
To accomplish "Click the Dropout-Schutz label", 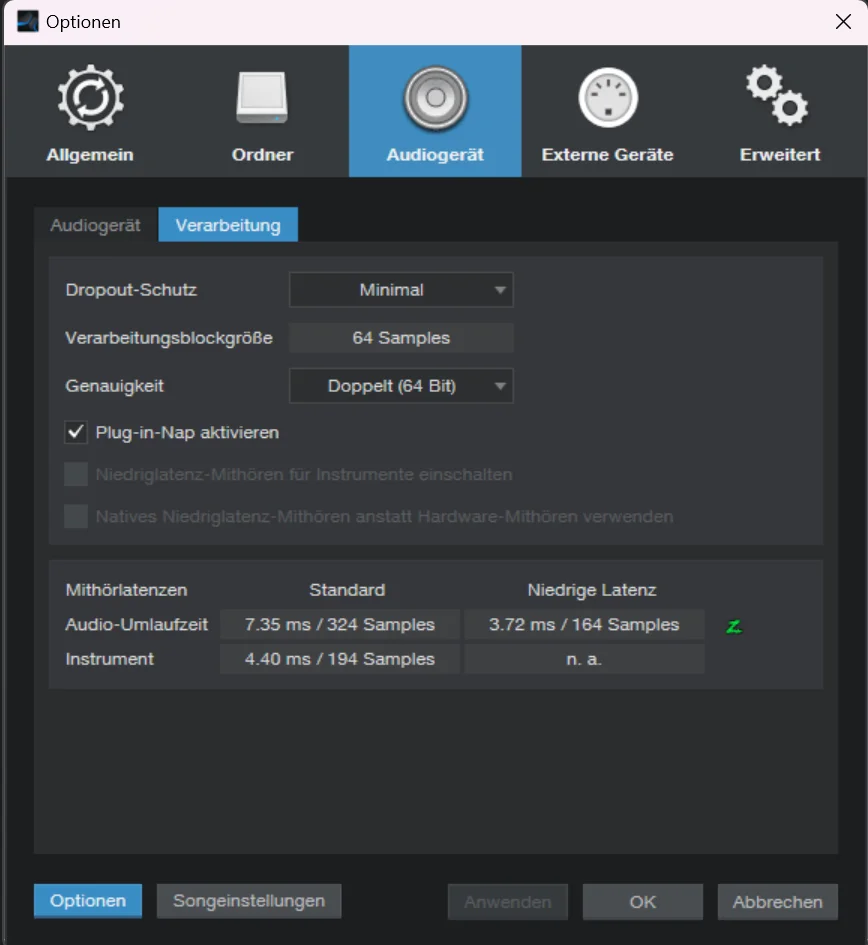I will pyautogui.click(x=131, y=290).
